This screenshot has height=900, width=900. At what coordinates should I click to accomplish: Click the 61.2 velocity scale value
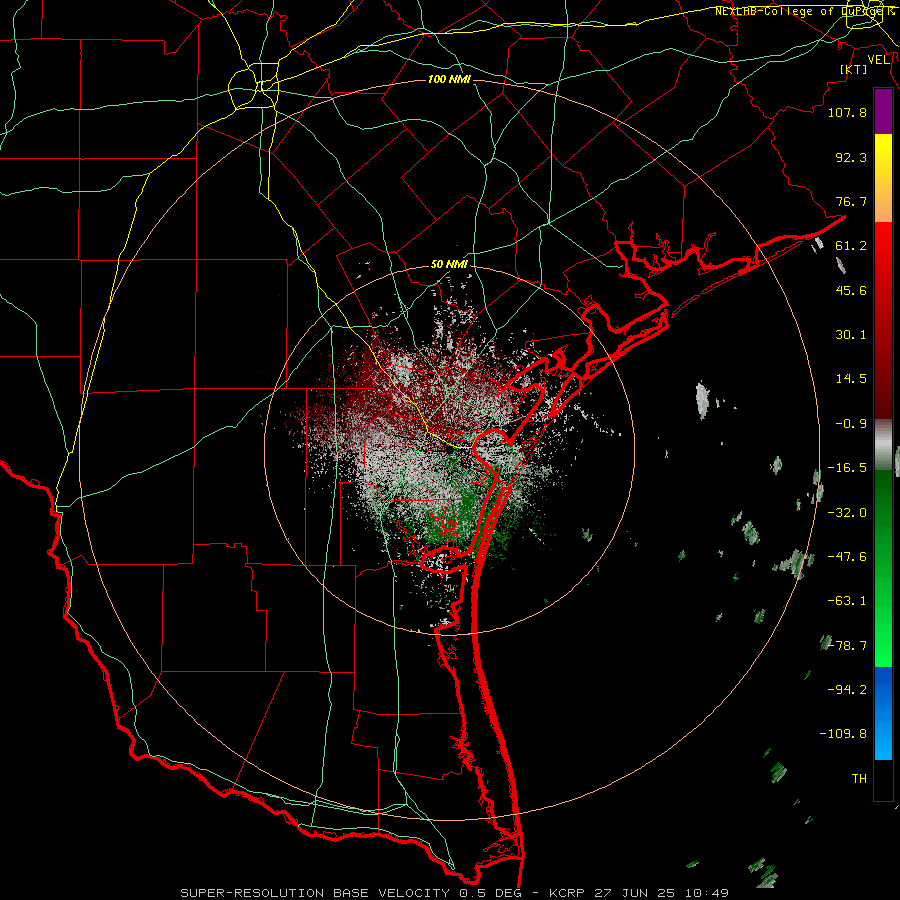(x=851, y=246)
